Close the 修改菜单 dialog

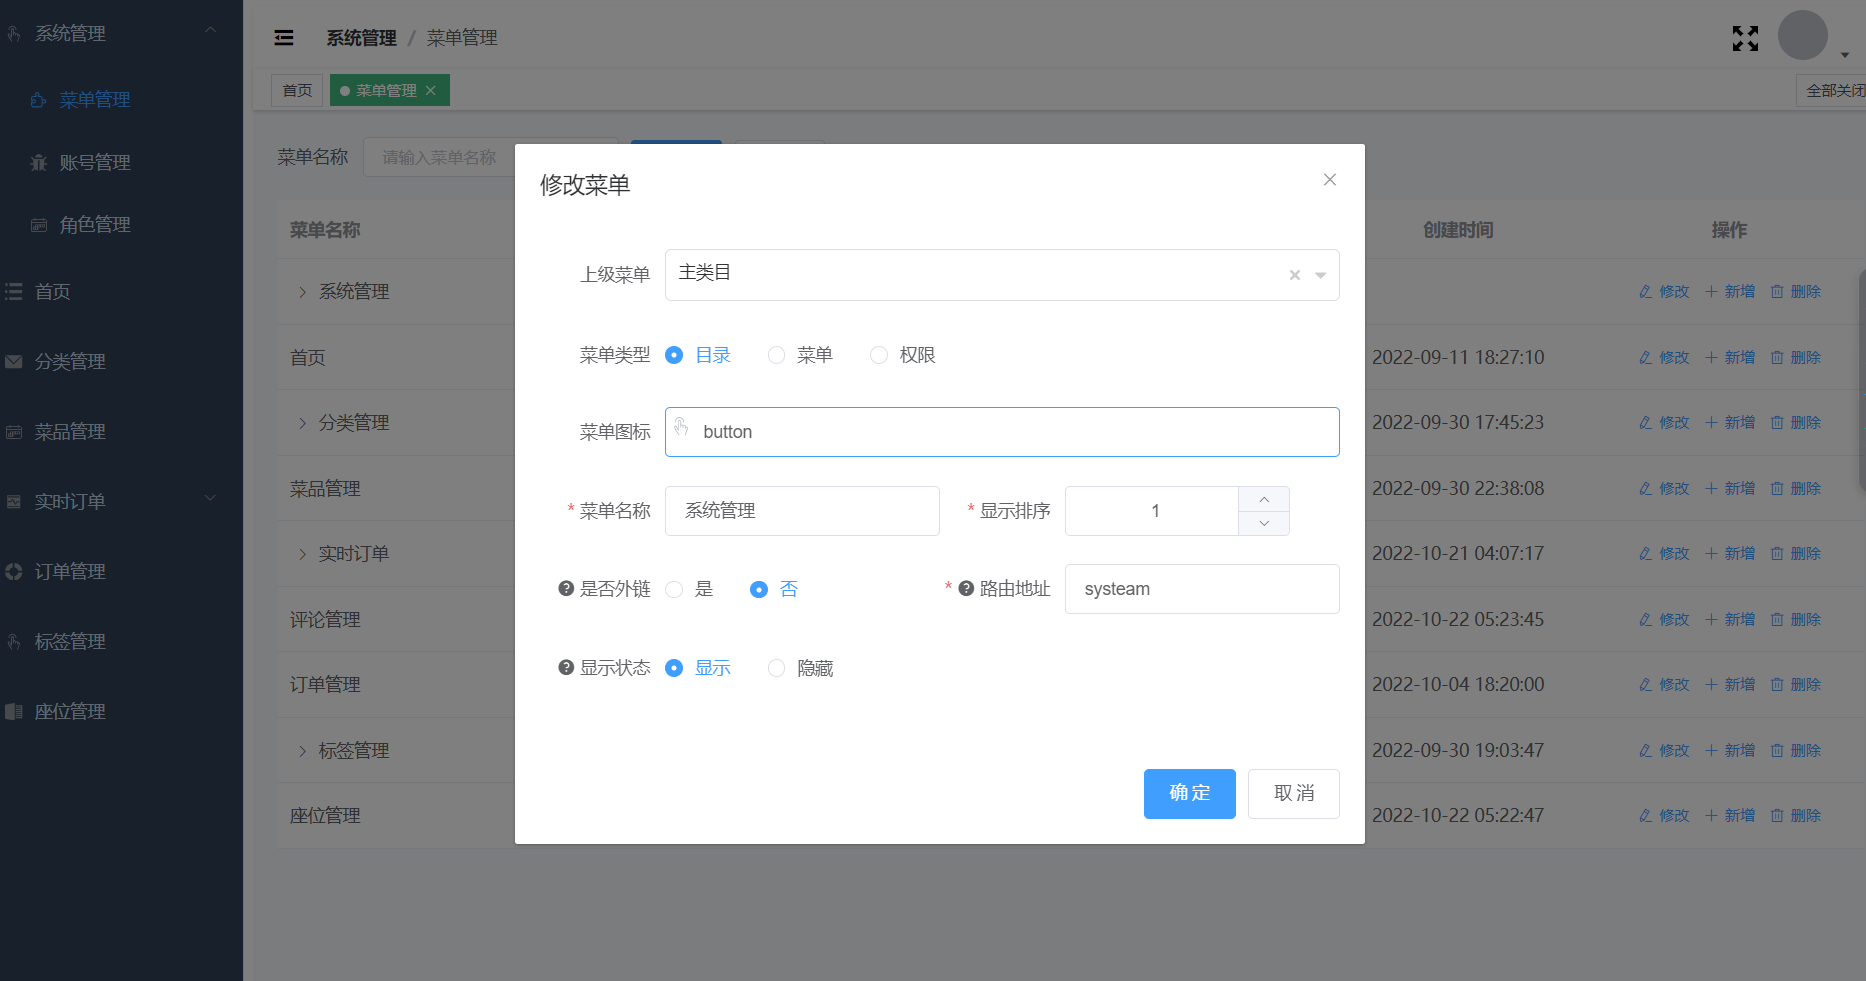click(1329, 180)
